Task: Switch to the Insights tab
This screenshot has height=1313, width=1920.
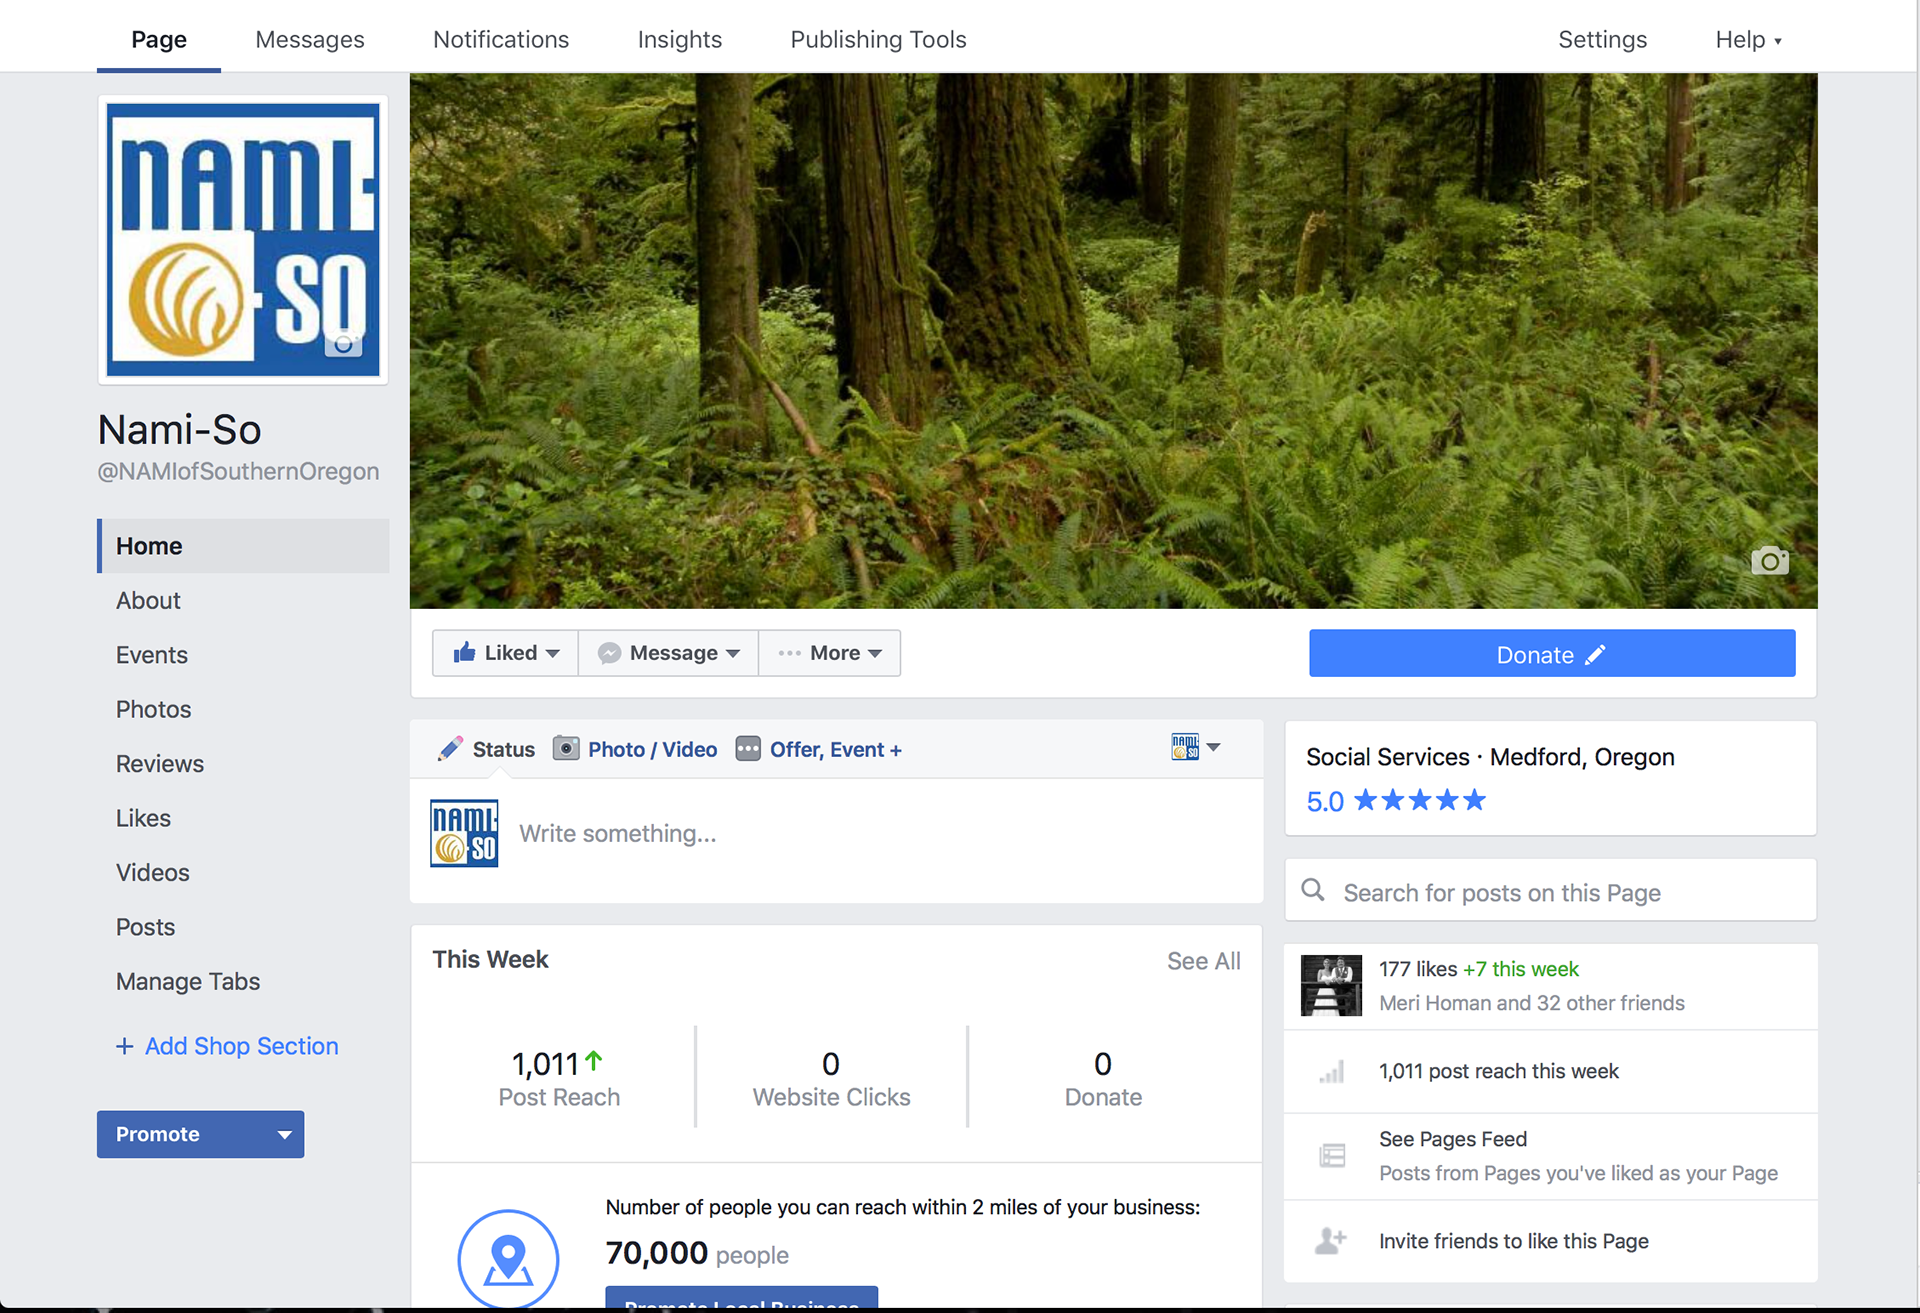Action: pyautogui.click(x=679, y=39)
